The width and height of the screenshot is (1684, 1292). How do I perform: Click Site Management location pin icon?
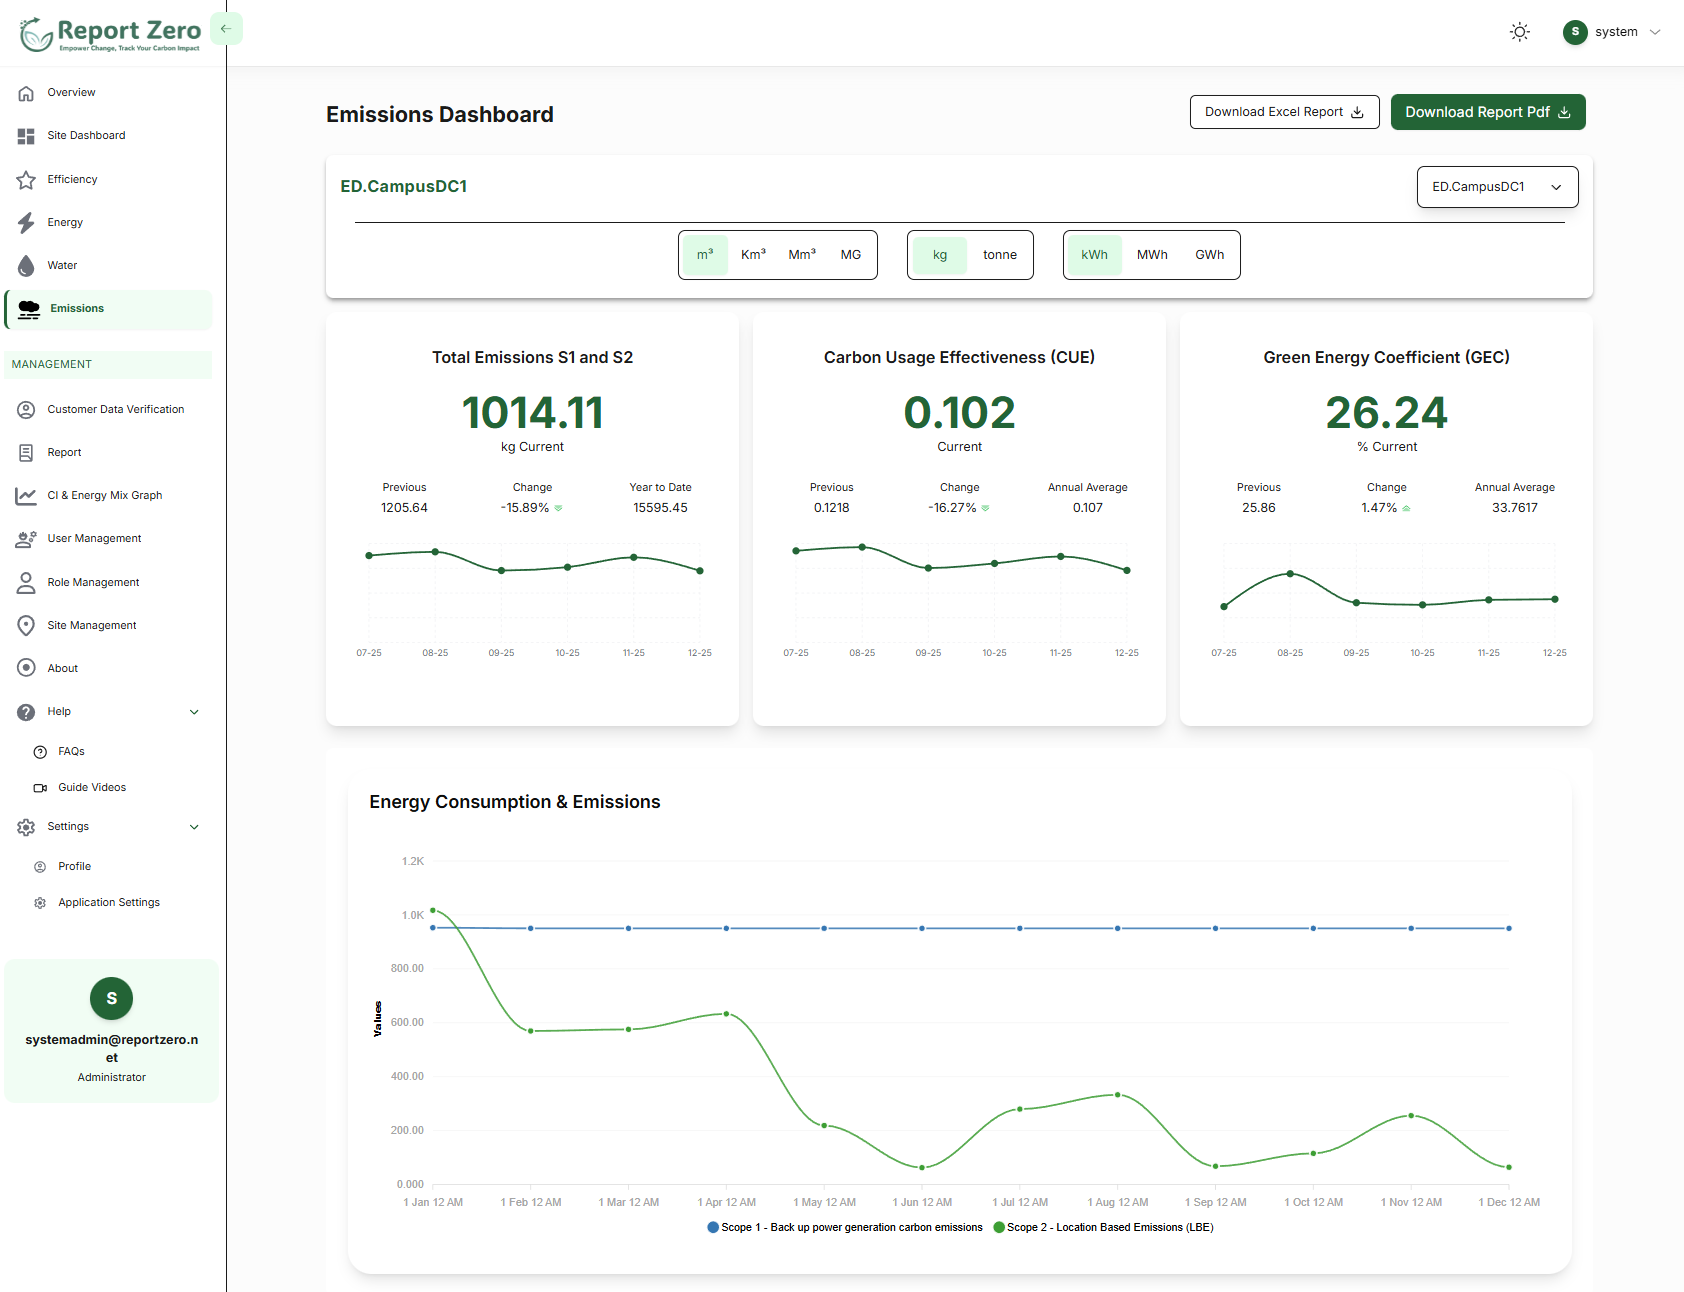point(26,626)
